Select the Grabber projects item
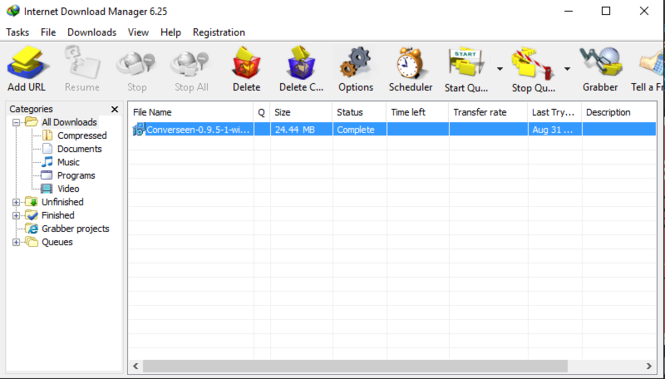 pos(75,229)
